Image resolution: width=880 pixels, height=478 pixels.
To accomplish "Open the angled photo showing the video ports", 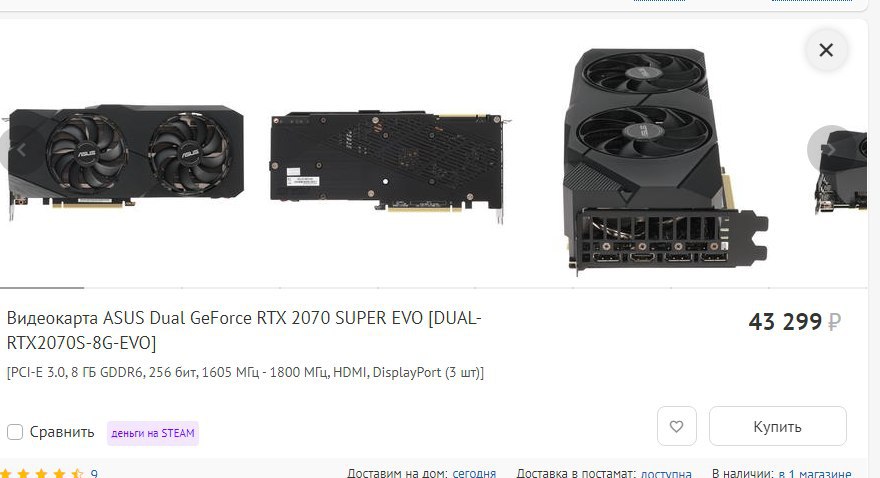I will pyautogui.click(x=665, y=160).
